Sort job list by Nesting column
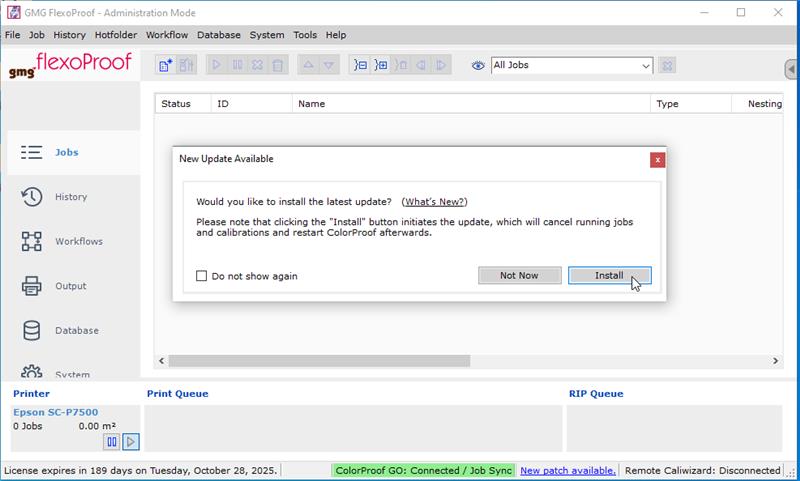 click(x=758, y=104)
